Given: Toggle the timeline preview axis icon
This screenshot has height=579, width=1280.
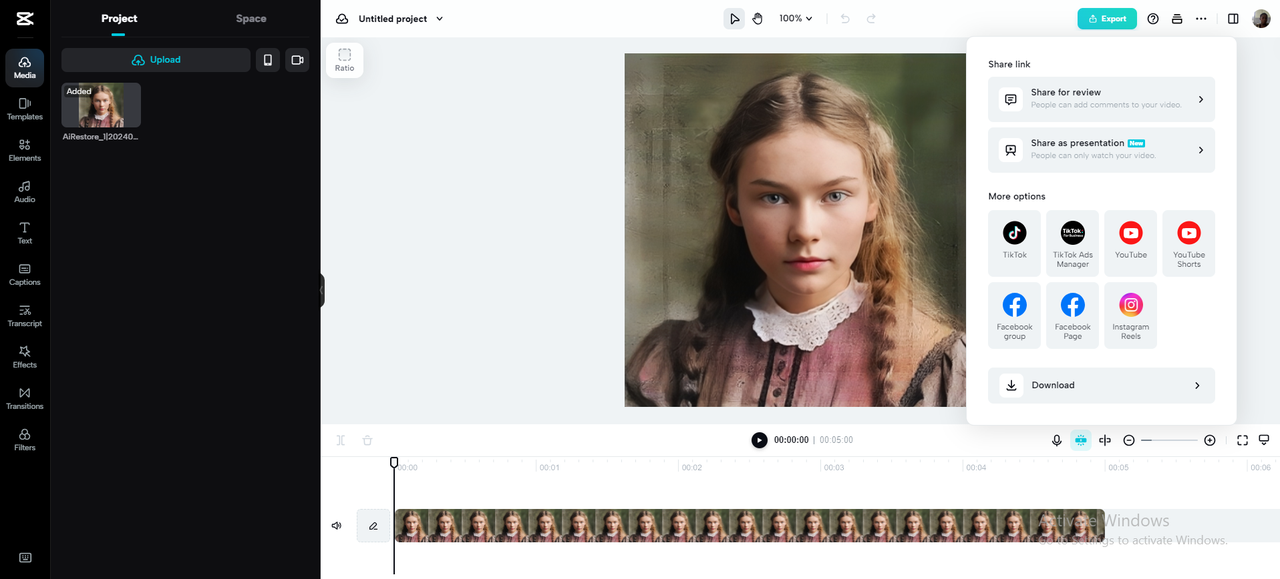Looking at the screenshot, I should (x=1105, y=440).
